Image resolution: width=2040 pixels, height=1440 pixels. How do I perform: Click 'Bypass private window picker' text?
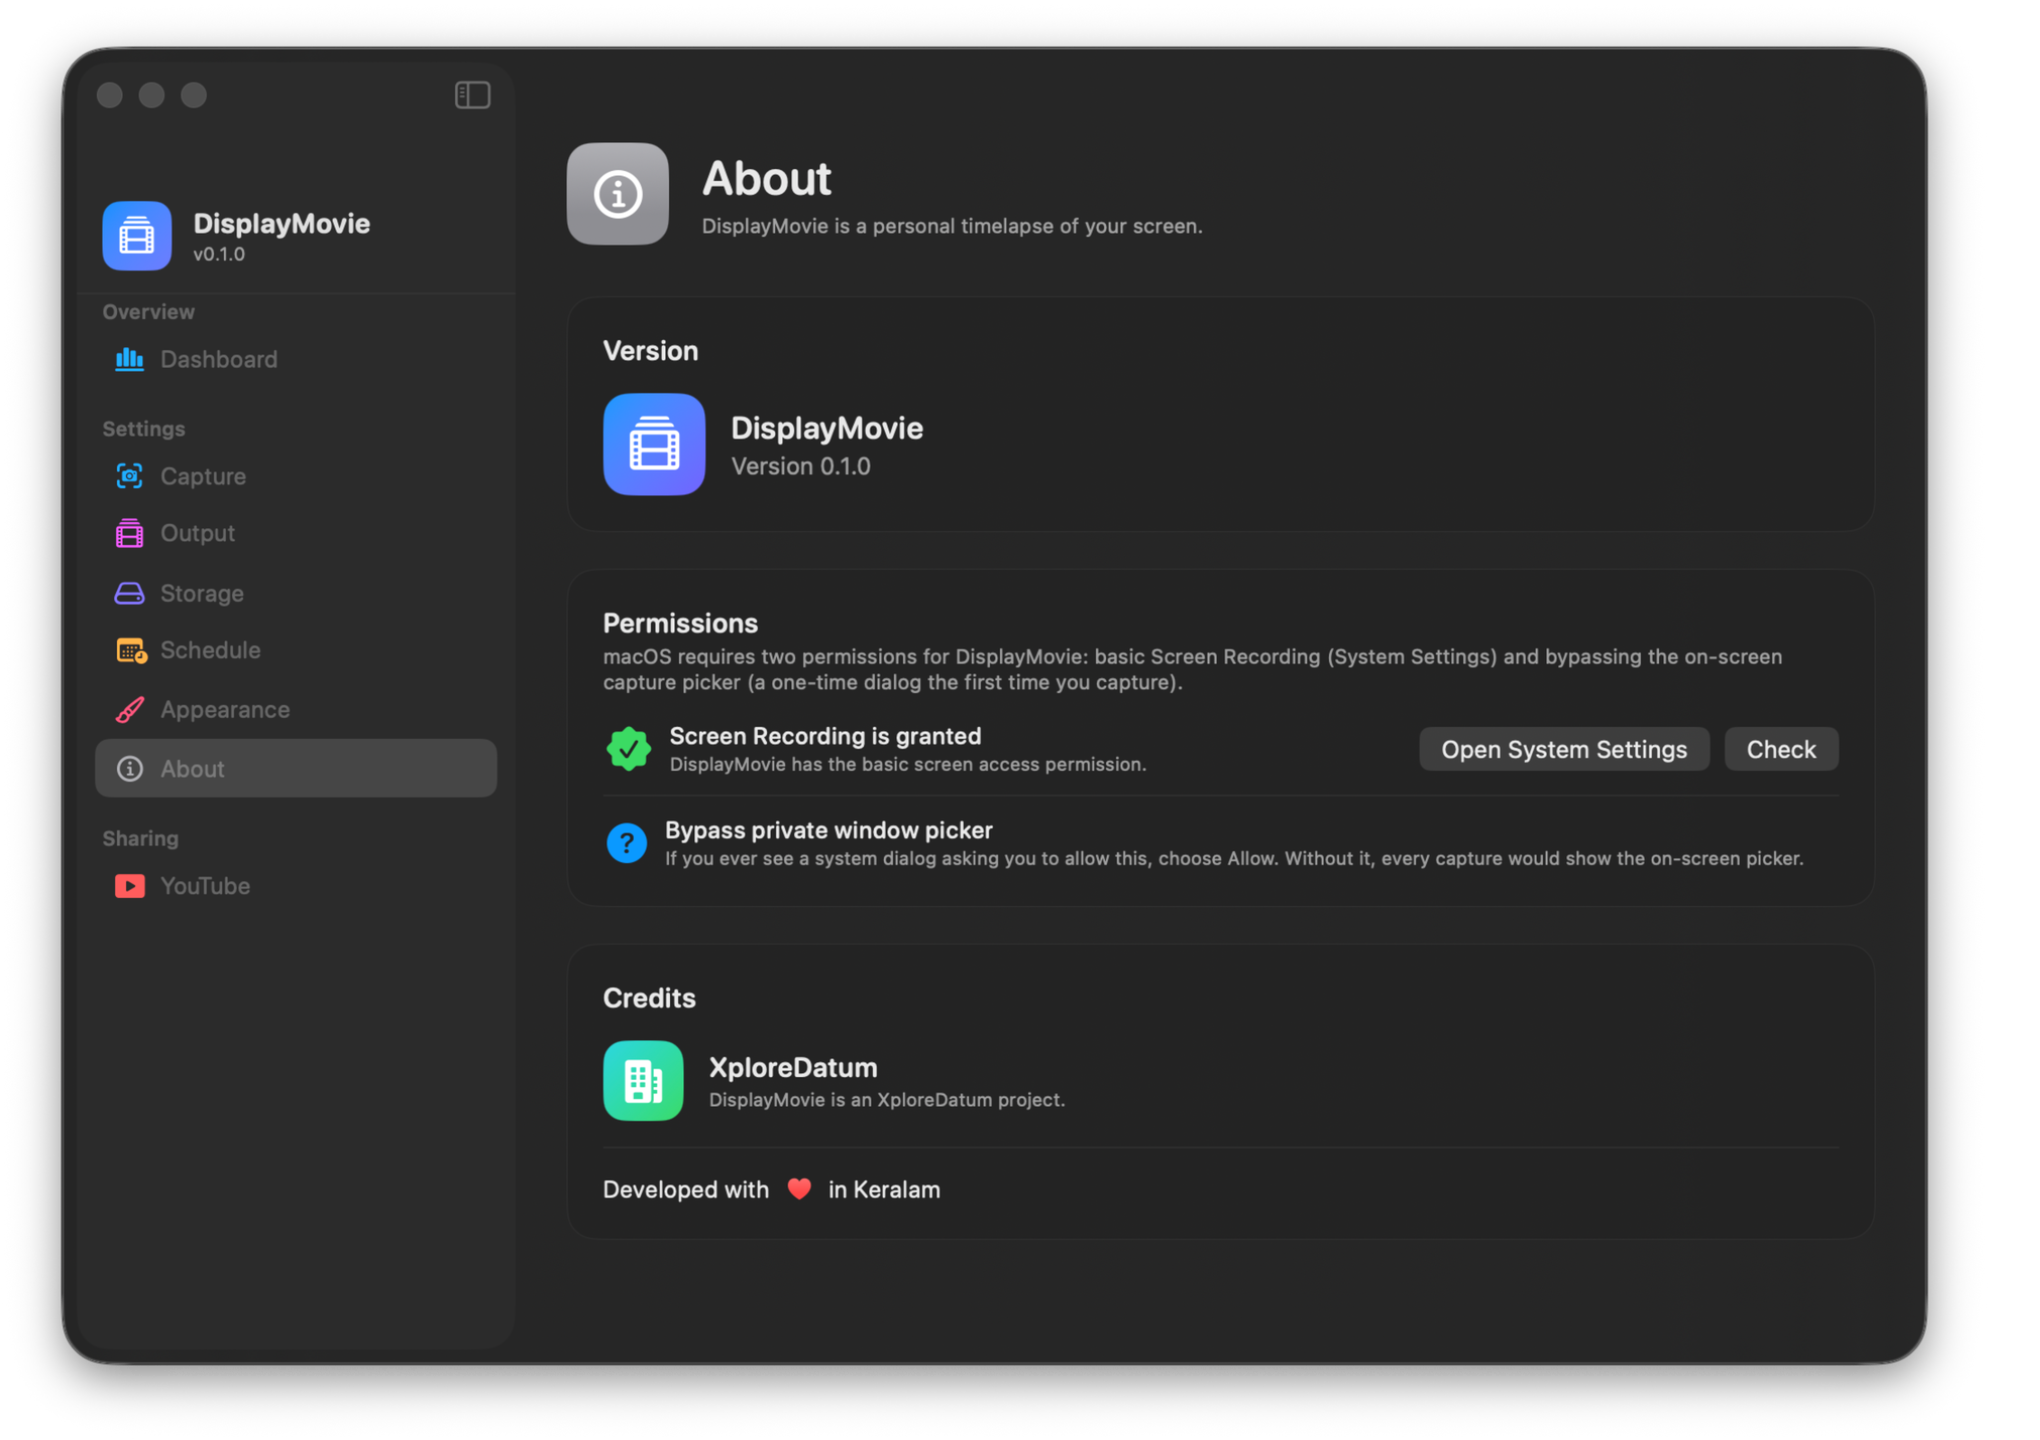(x=829, y=830)
